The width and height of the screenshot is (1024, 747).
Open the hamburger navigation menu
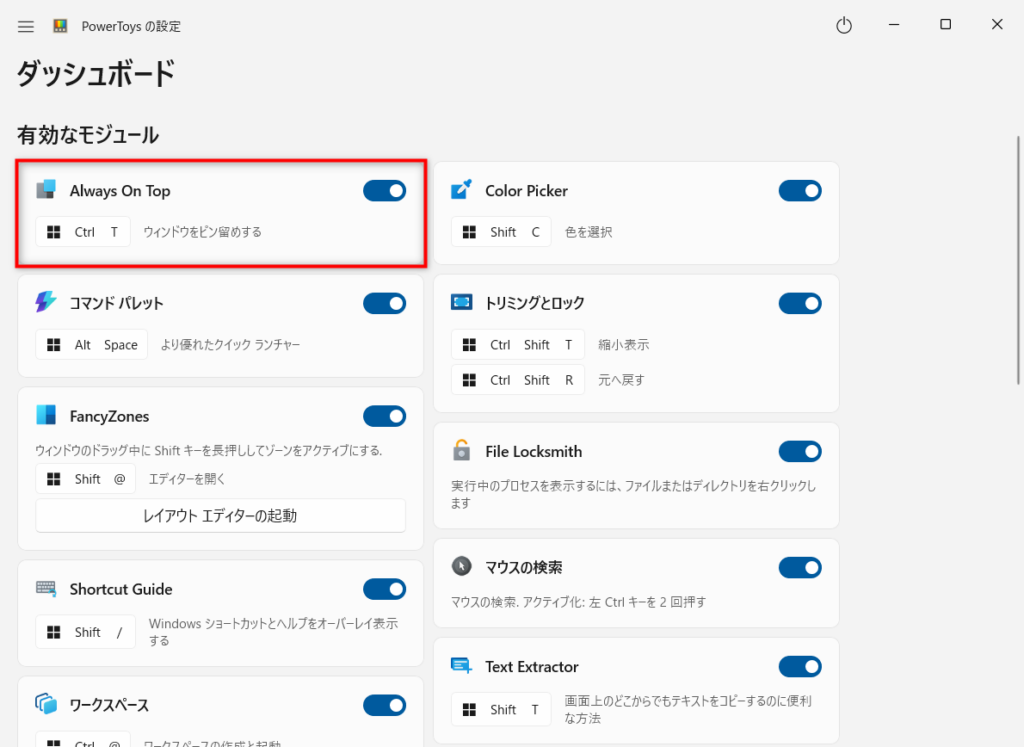(x=25, y=26)
